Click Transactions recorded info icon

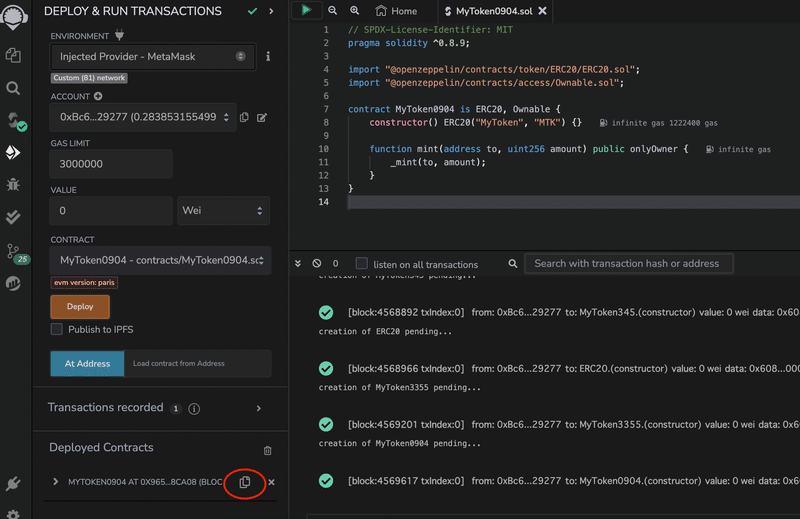(194, 408)
